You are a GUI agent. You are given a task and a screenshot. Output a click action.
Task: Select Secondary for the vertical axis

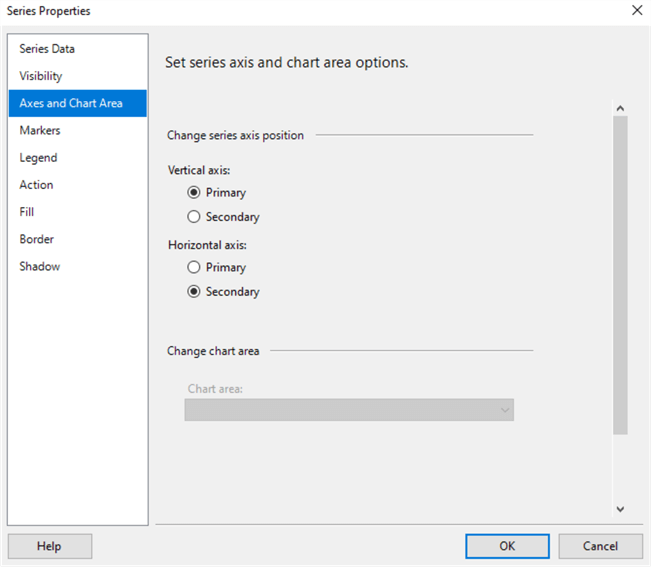[x=194, y=217]
